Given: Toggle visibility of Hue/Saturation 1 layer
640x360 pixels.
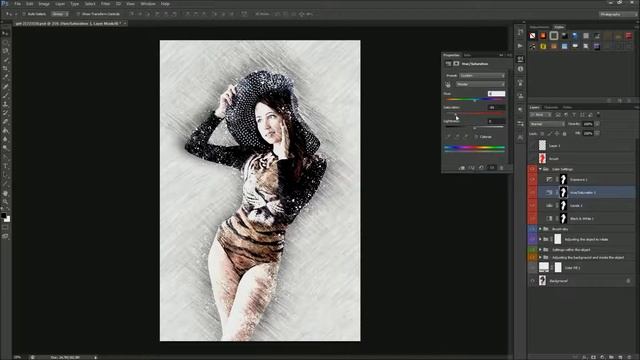Looking at the screenshot, I should click(x=532, y=192).
